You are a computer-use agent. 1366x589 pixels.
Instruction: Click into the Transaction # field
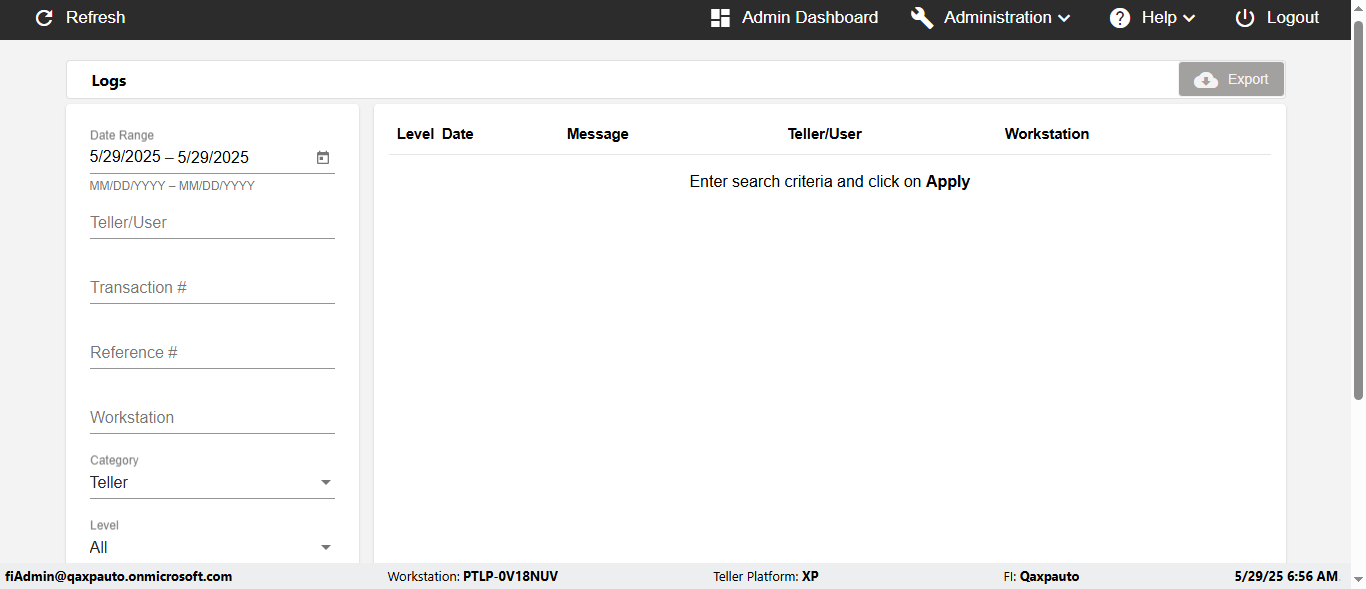point(212,288)
